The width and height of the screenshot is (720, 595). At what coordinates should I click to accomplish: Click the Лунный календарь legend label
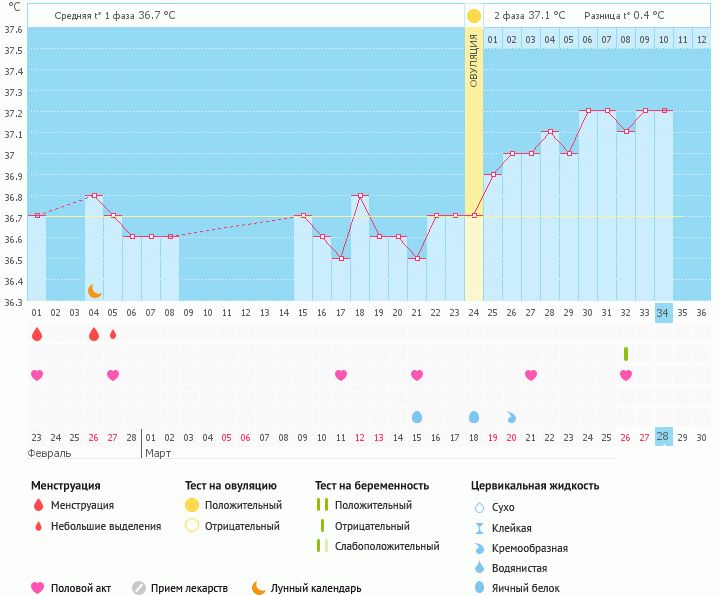(316, 588)
